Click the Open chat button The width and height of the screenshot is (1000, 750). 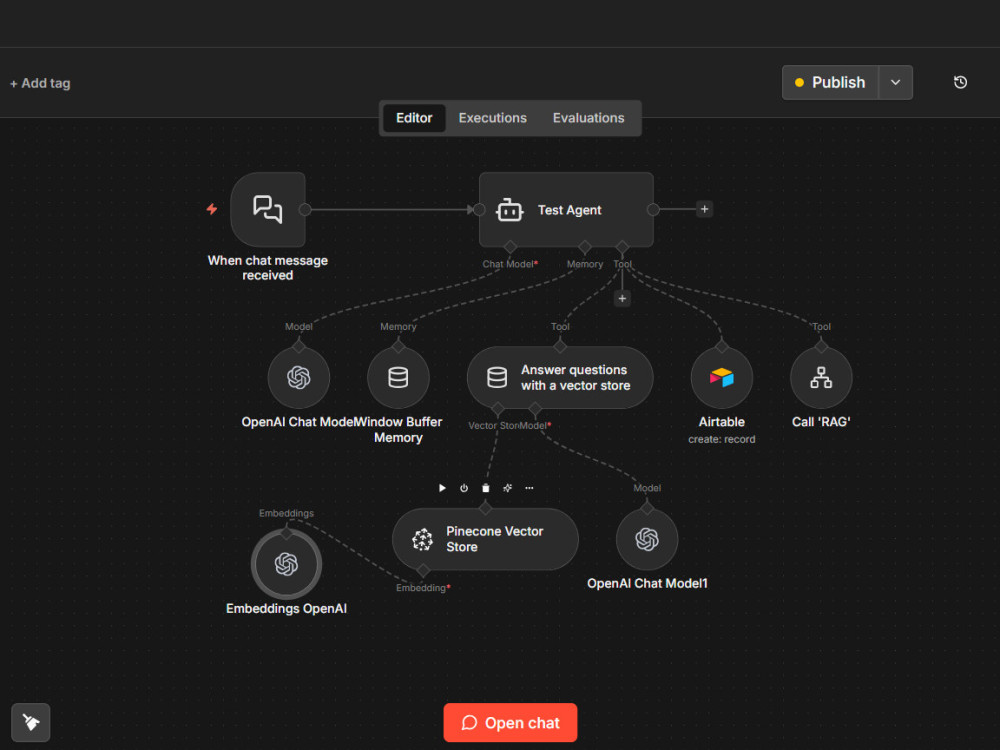pyautogui.click(x=510, y=723)
